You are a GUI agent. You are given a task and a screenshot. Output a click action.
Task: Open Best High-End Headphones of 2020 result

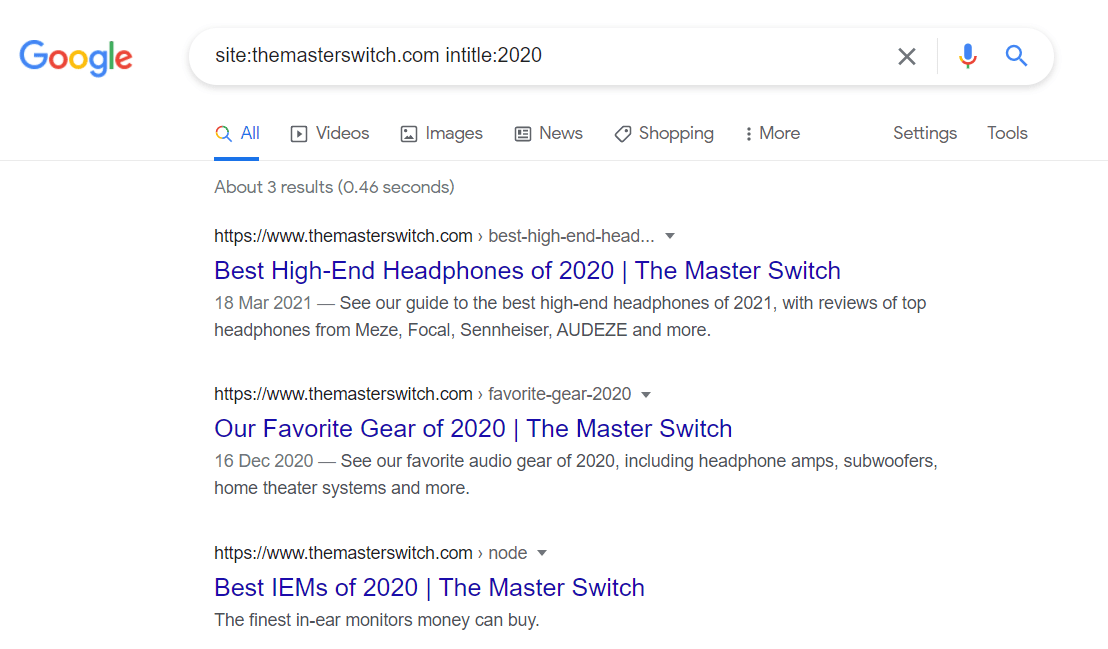pos(527,270)
